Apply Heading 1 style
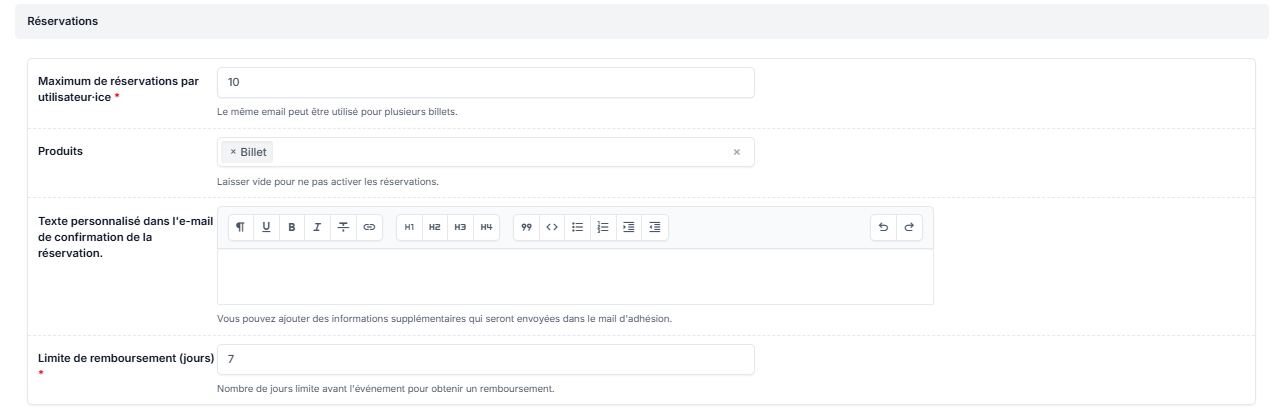 coord(409,227)
